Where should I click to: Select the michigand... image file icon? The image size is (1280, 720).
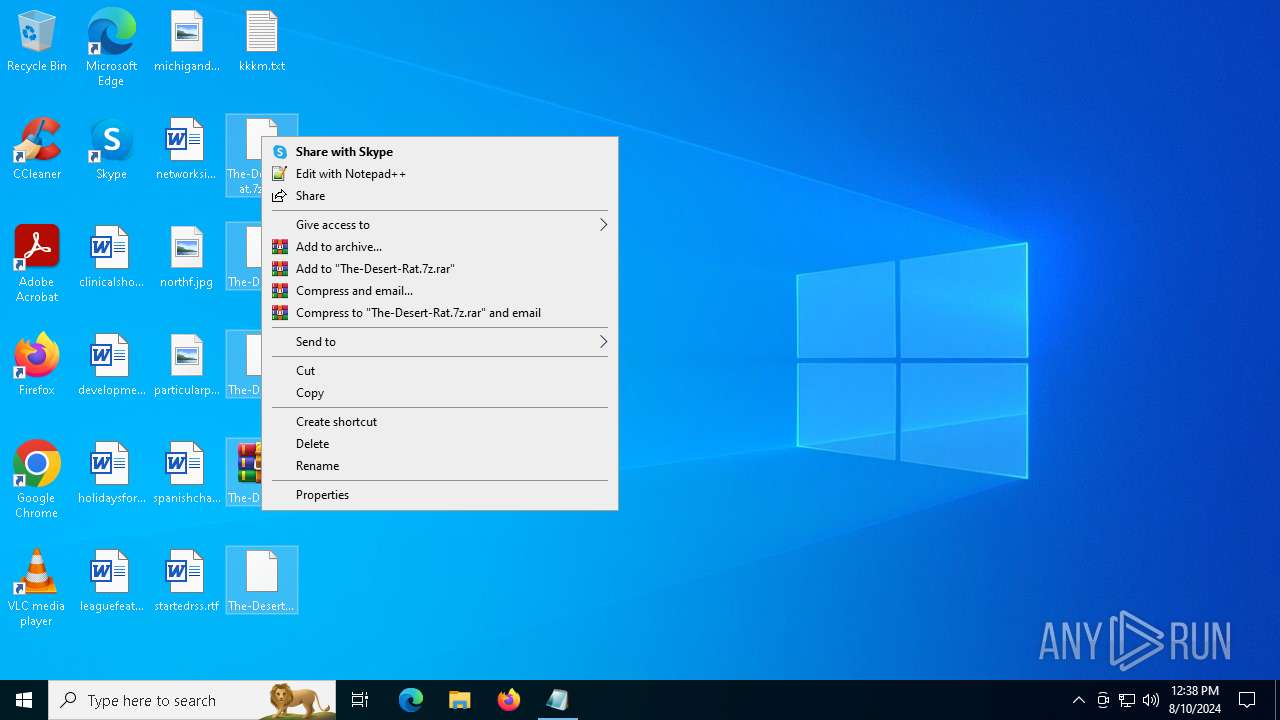pyautogui.click(x=187, y=42)
